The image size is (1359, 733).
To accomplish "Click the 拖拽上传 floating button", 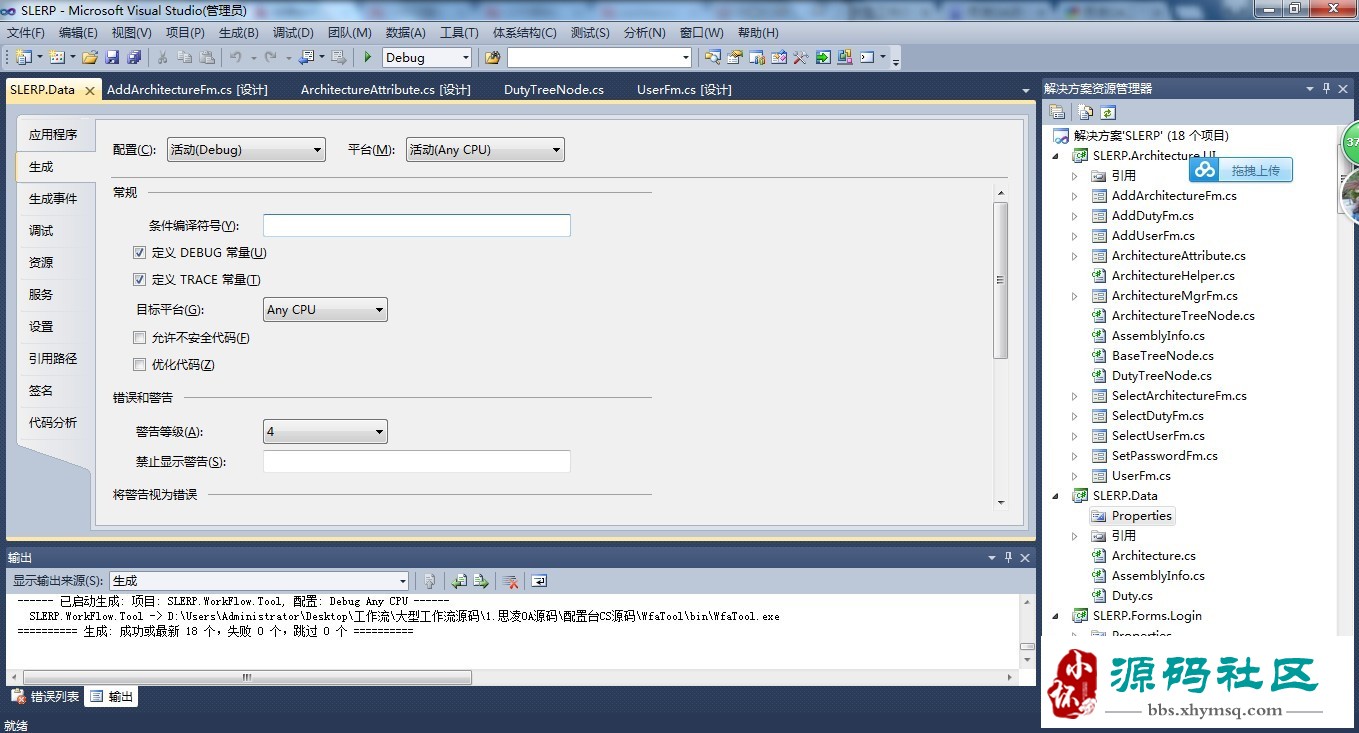I will pos(1241,170).
